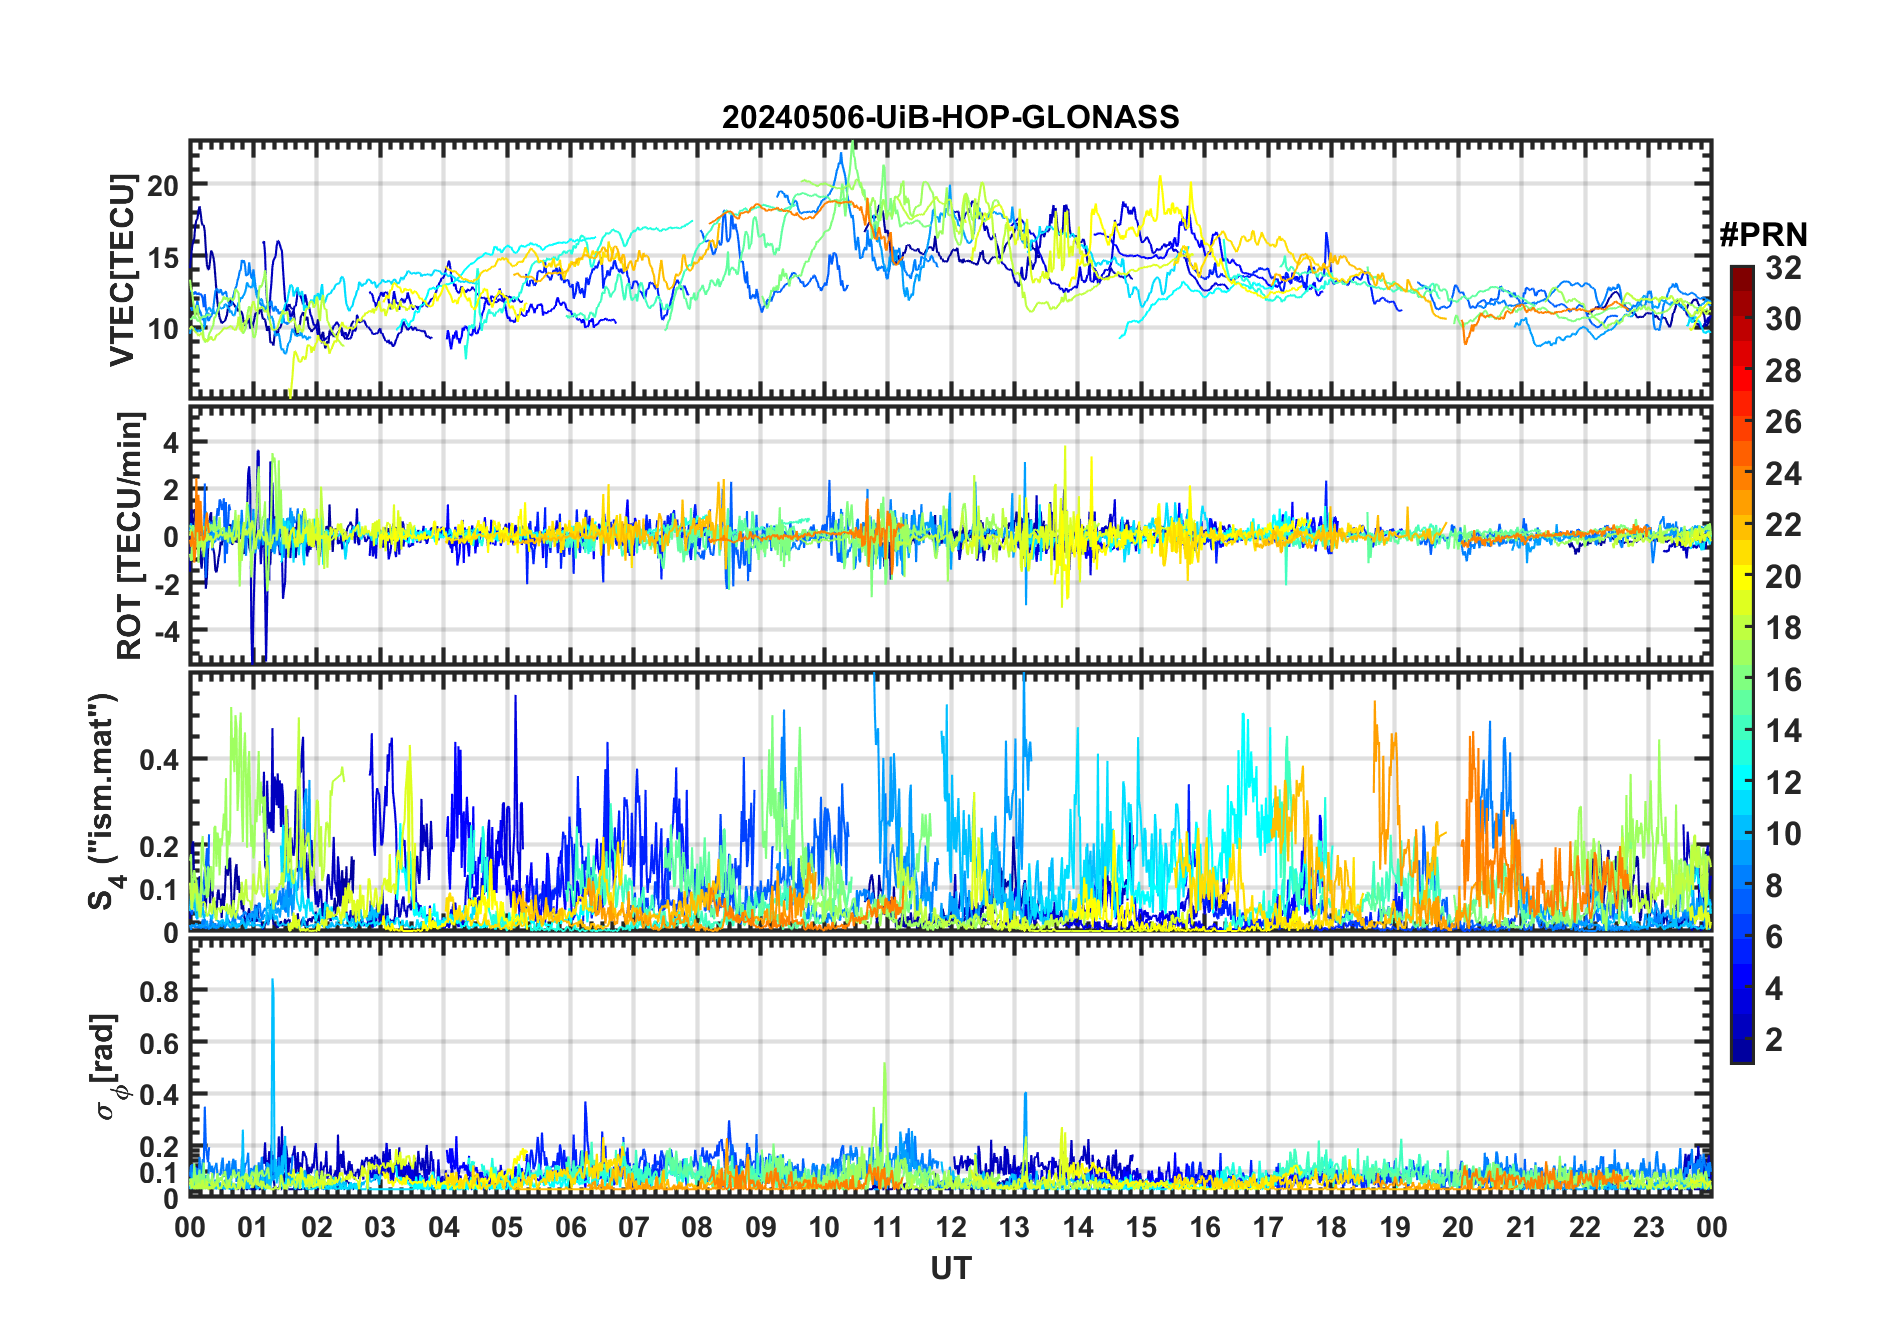The height and width of the screenshot is (1330, 1902).
Task: Click the x-axis tick label 23
Action: click(x=1648, y=1227)
